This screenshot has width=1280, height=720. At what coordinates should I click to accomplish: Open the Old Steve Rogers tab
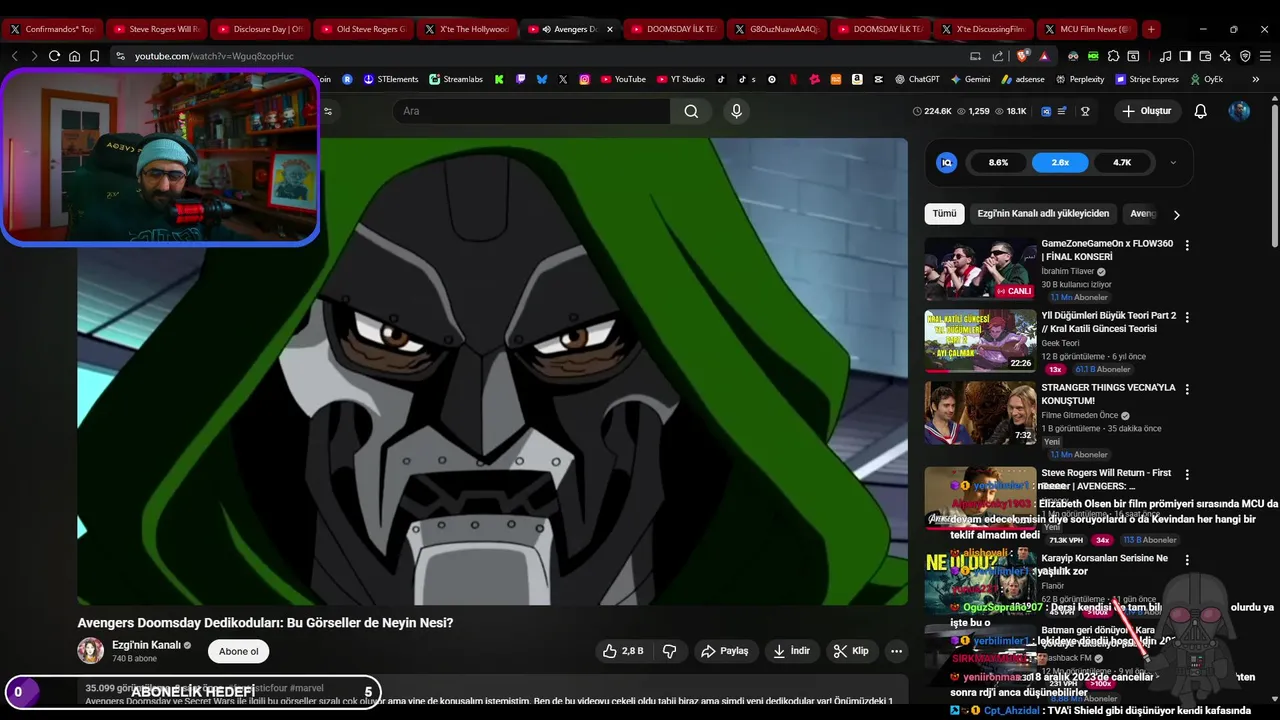362,29
